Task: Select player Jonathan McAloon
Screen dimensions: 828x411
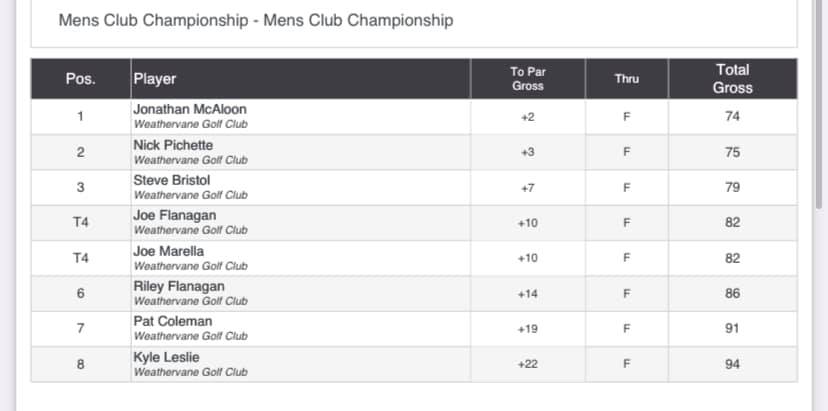Action: pyautogui.click(x=190, y=109)
